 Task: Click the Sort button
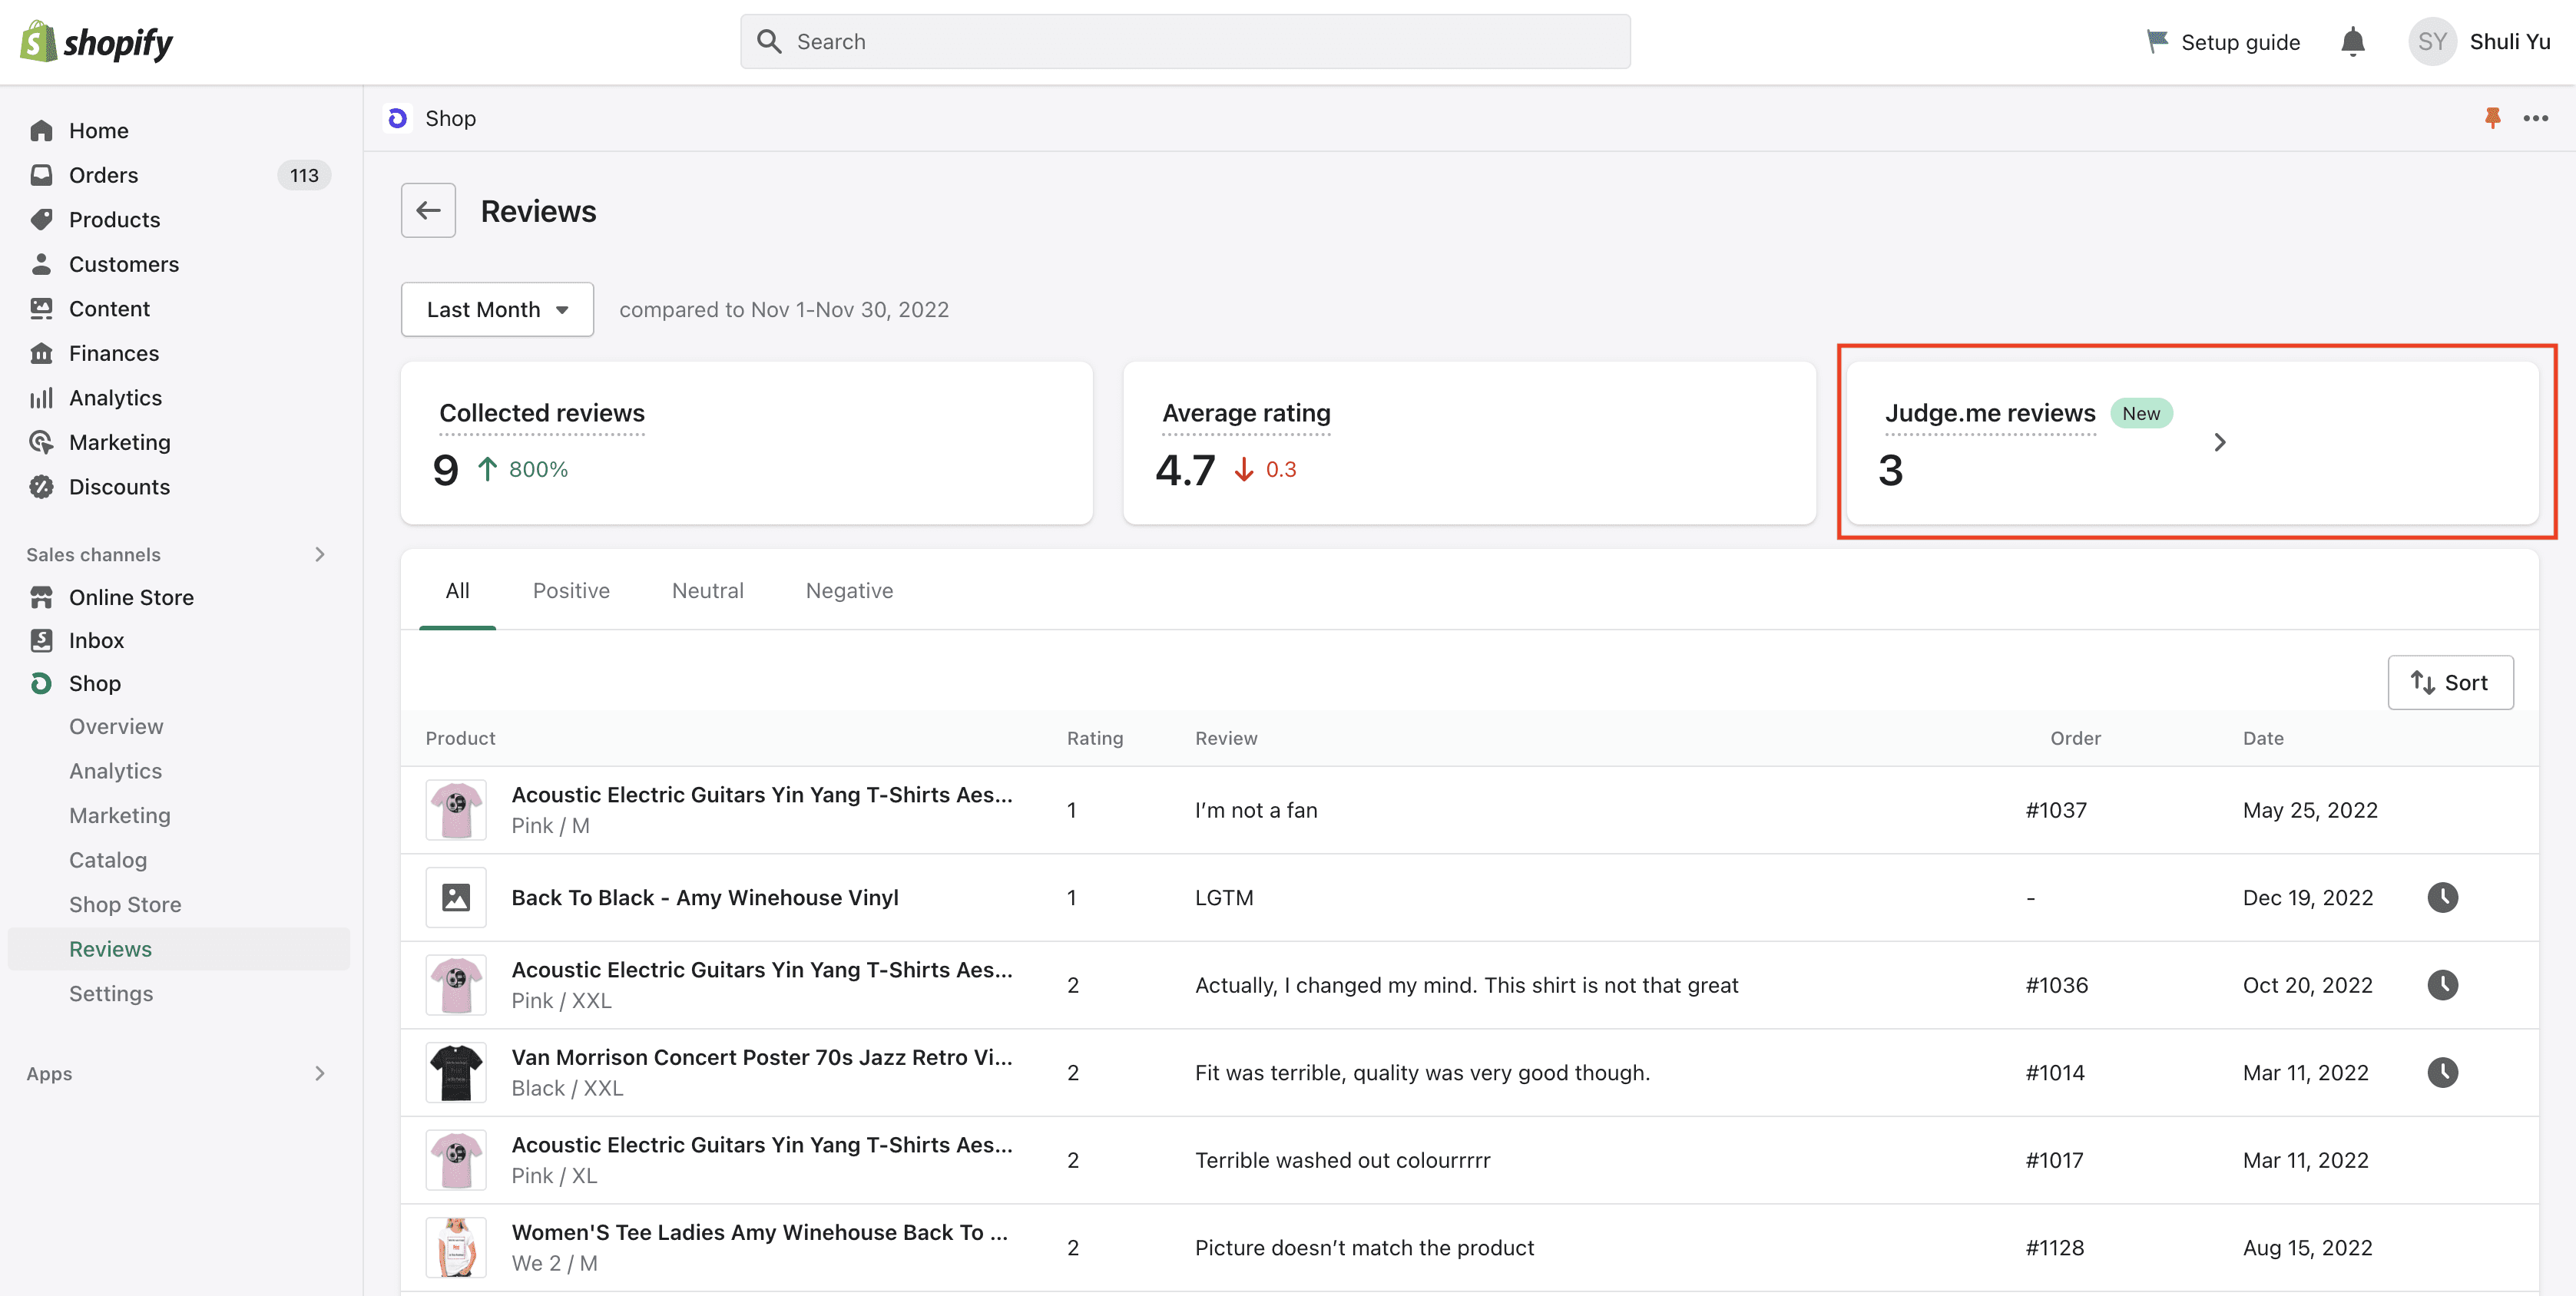coord(2450,682)
